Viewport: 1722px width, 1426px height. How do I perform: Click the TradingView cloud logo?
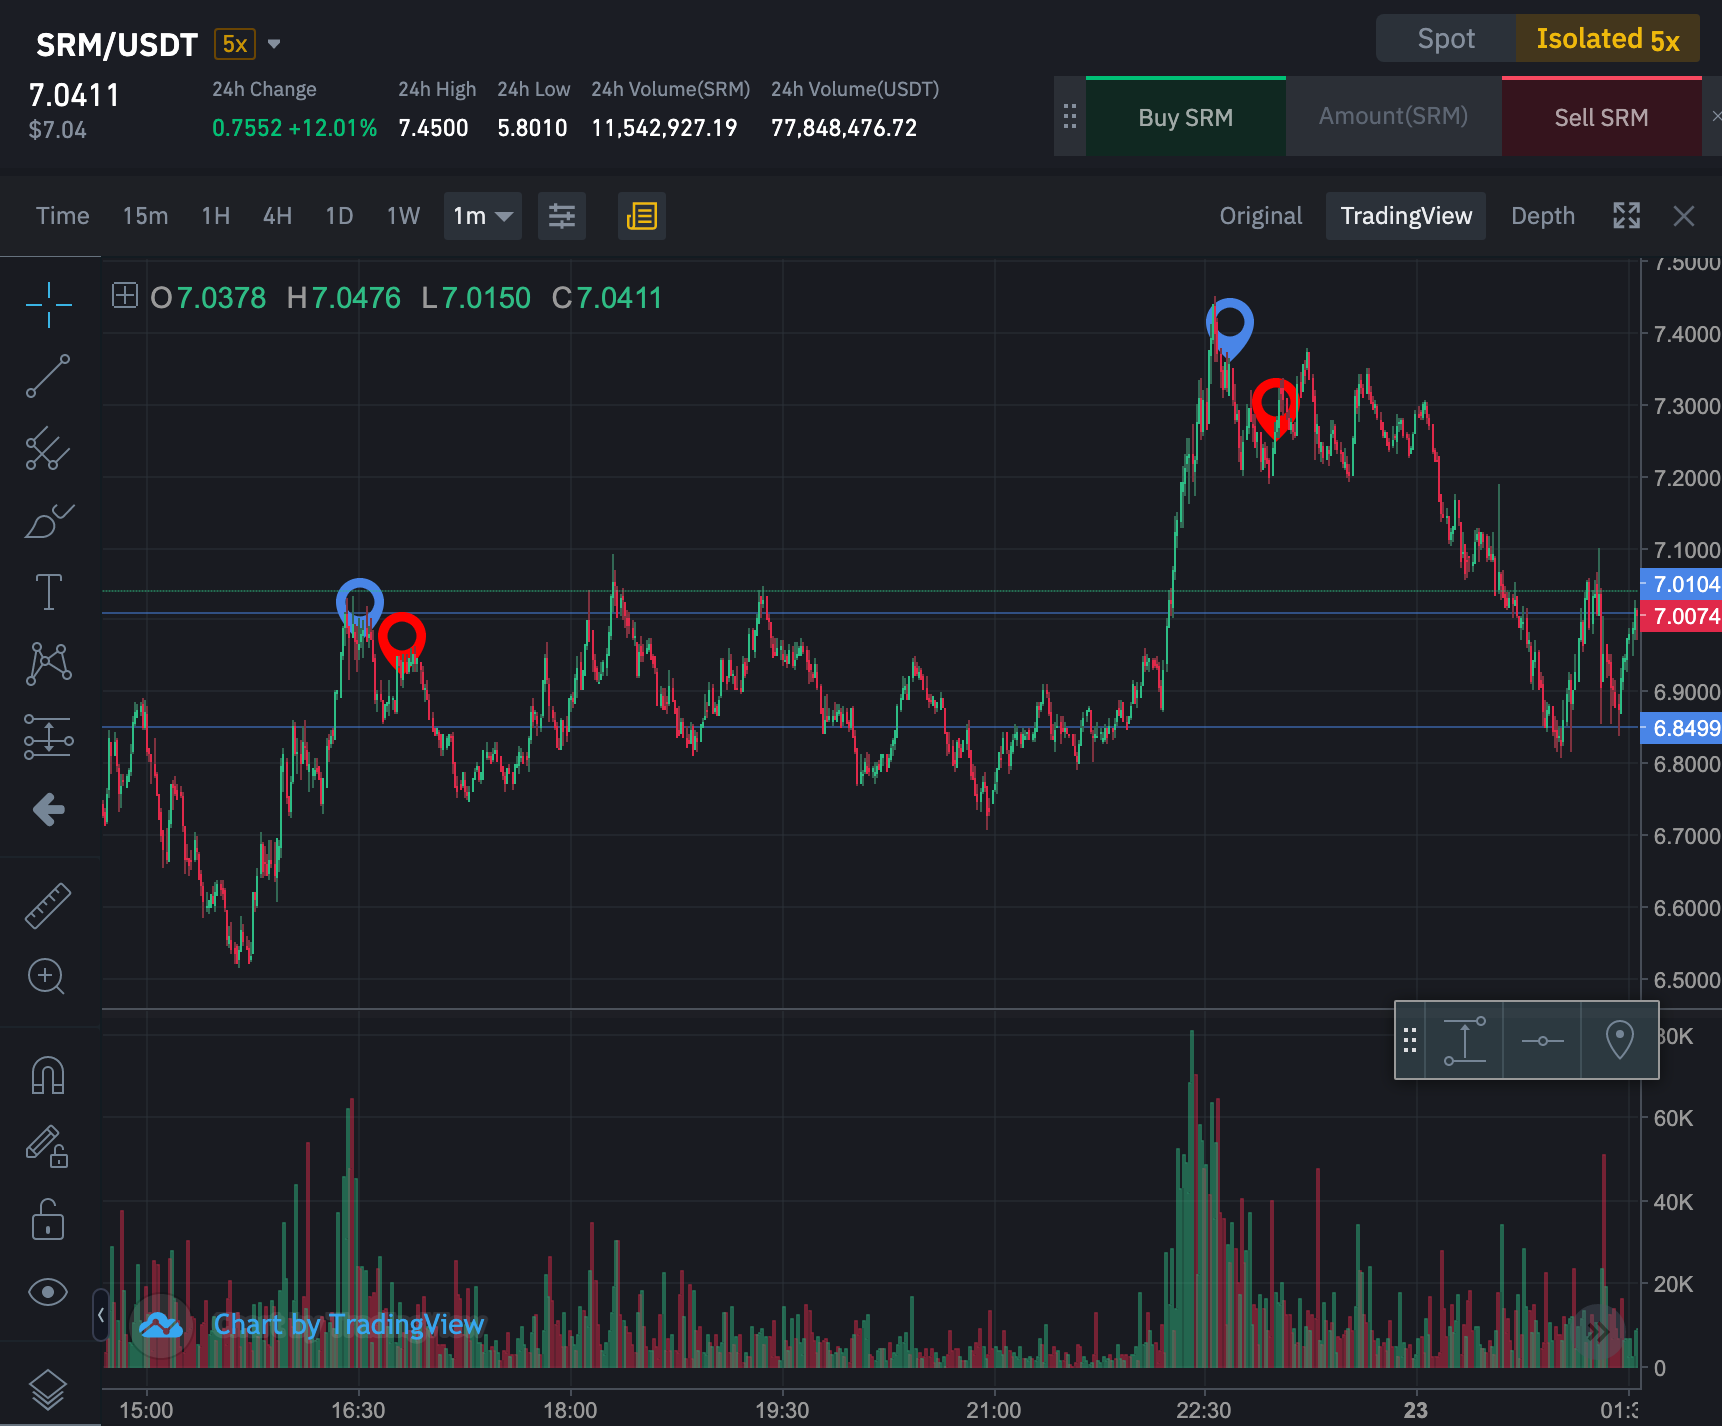point(161,1326)
